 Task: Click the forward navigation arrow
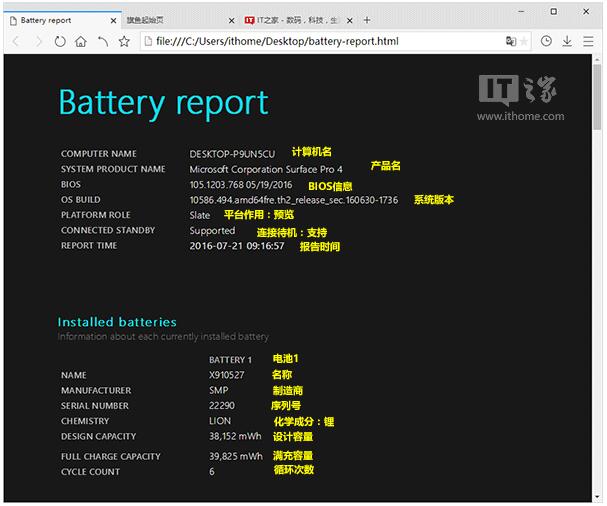[38, 41]
